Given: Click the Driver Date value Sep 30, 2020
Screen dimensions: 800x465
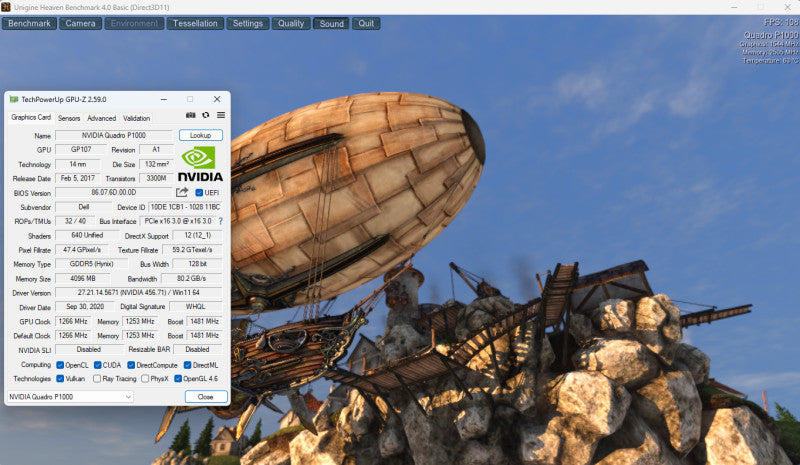Looking at the screenshot, I should pyautogui.click(x=85, y=307).
